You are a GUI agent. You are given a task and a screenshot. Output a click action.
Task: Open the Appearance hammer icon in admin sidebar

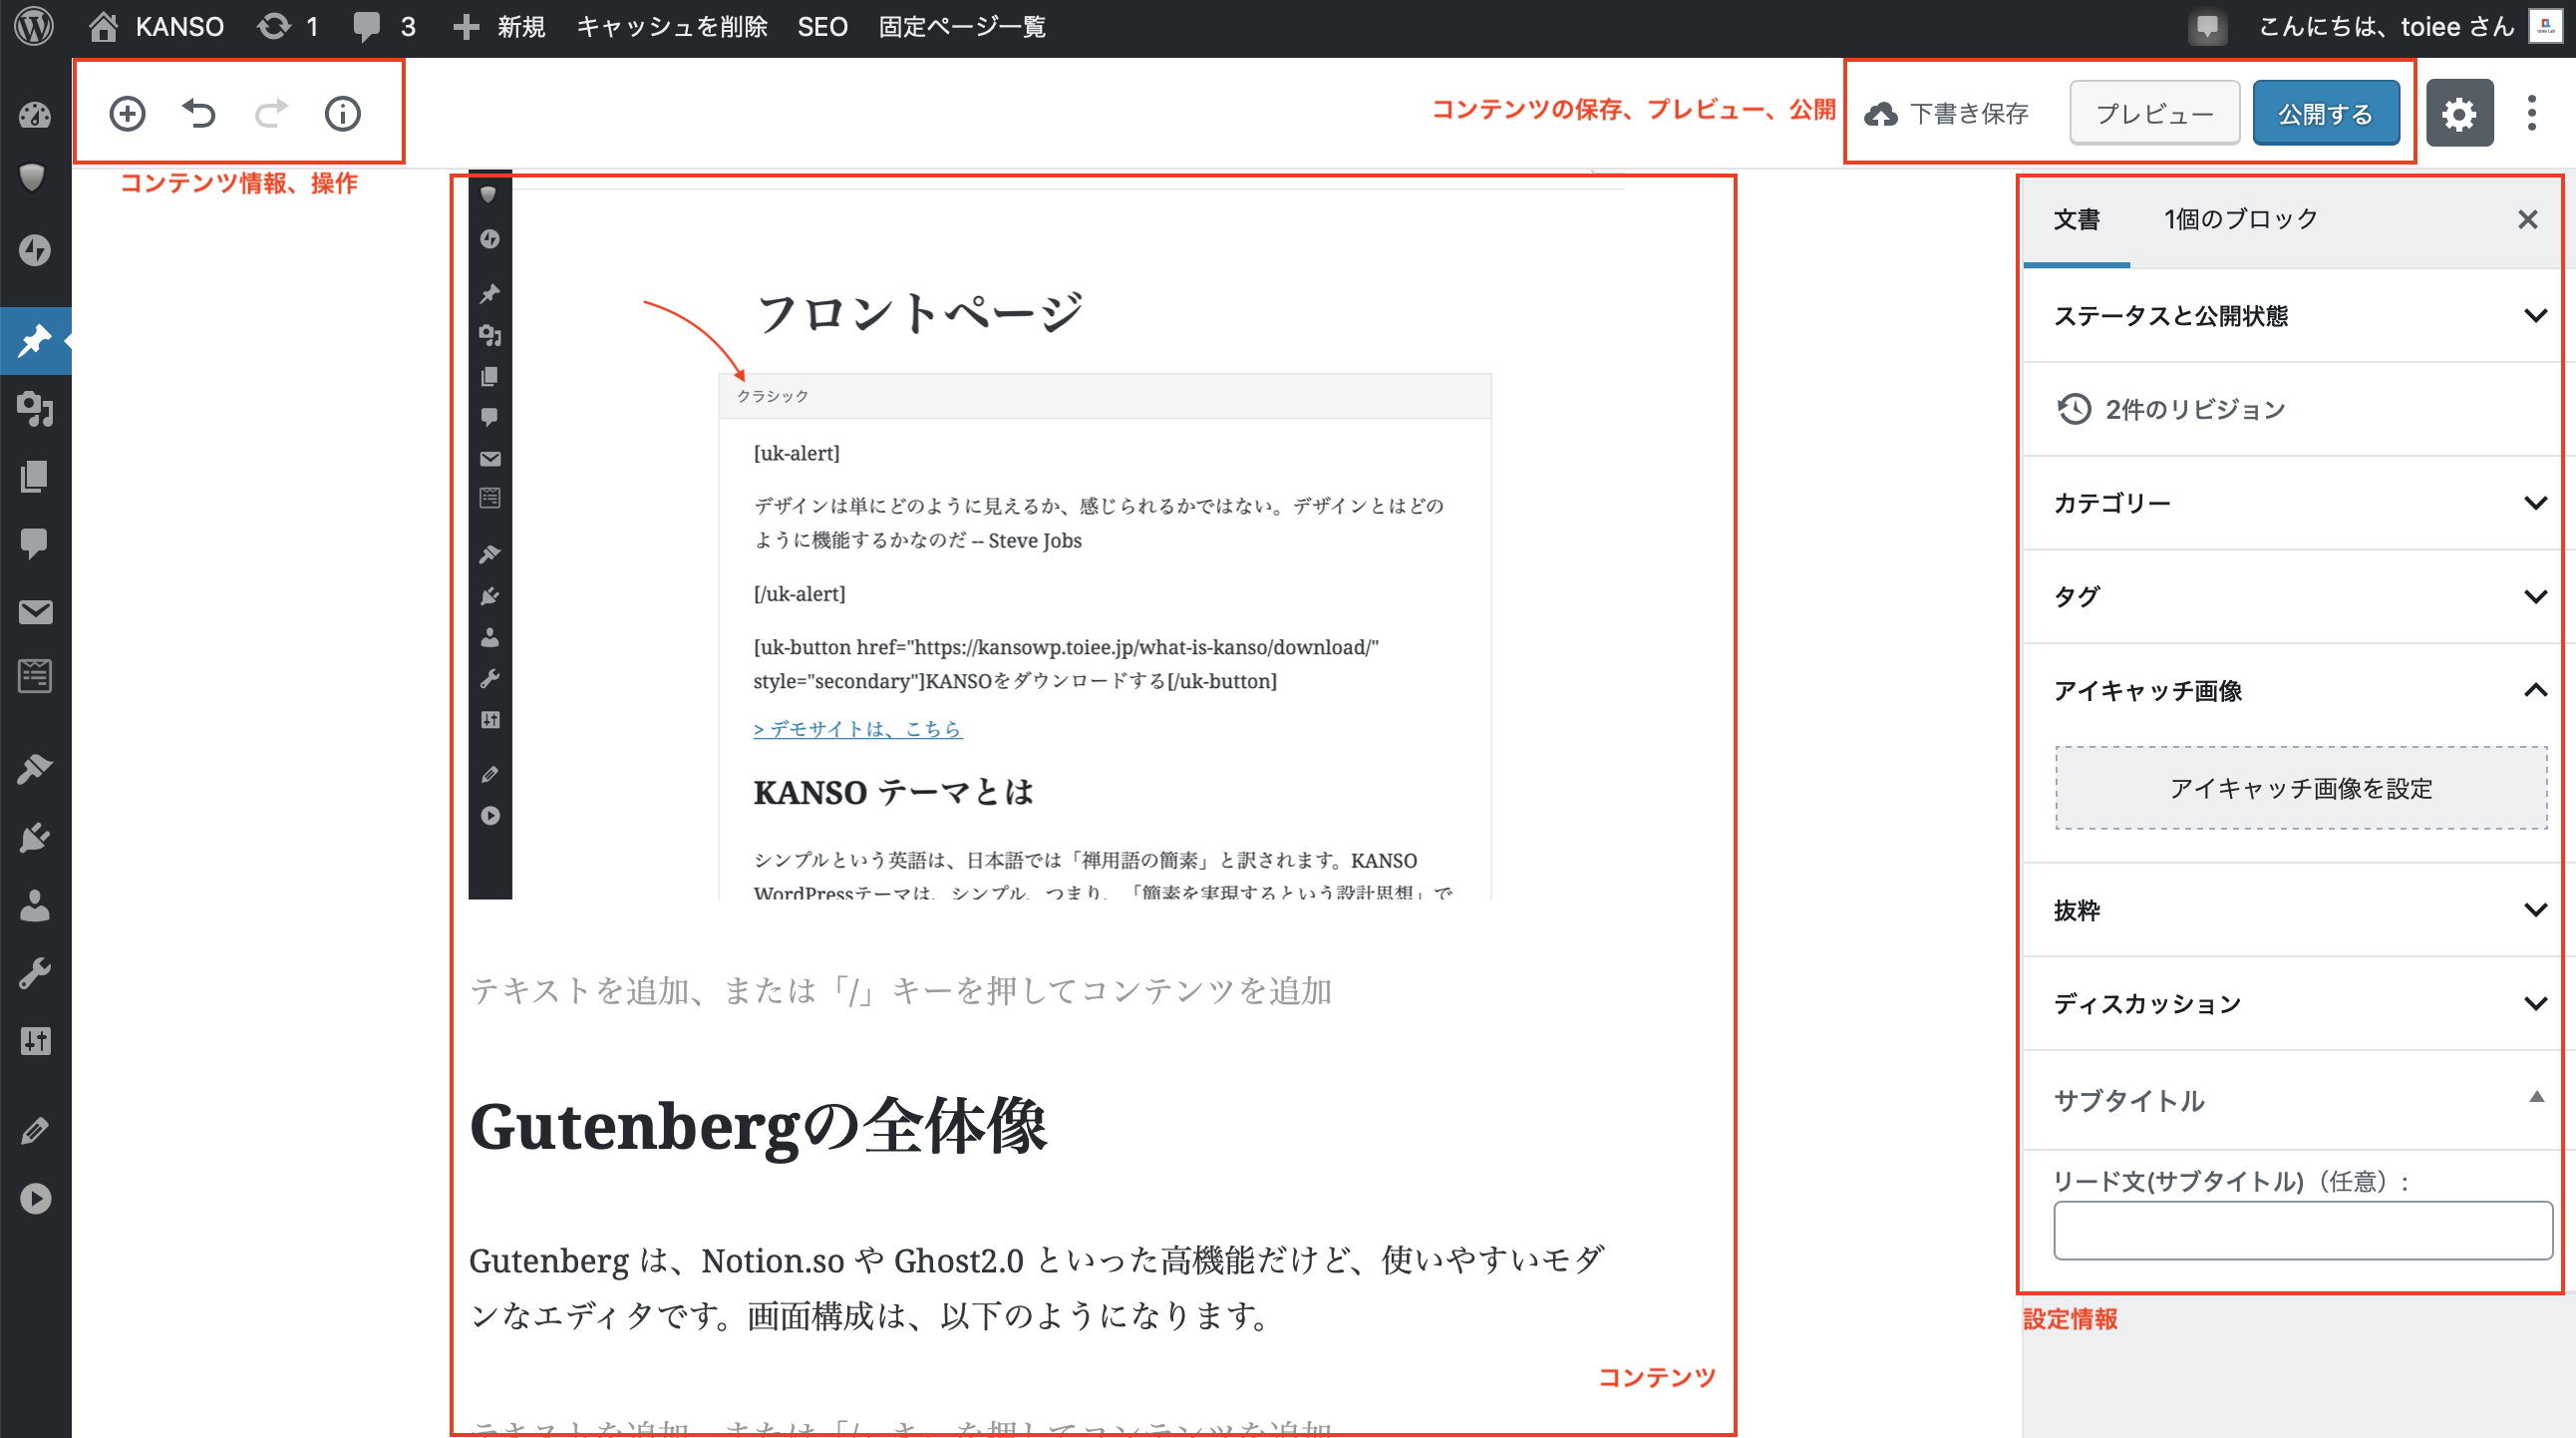(x=35, y=769)
